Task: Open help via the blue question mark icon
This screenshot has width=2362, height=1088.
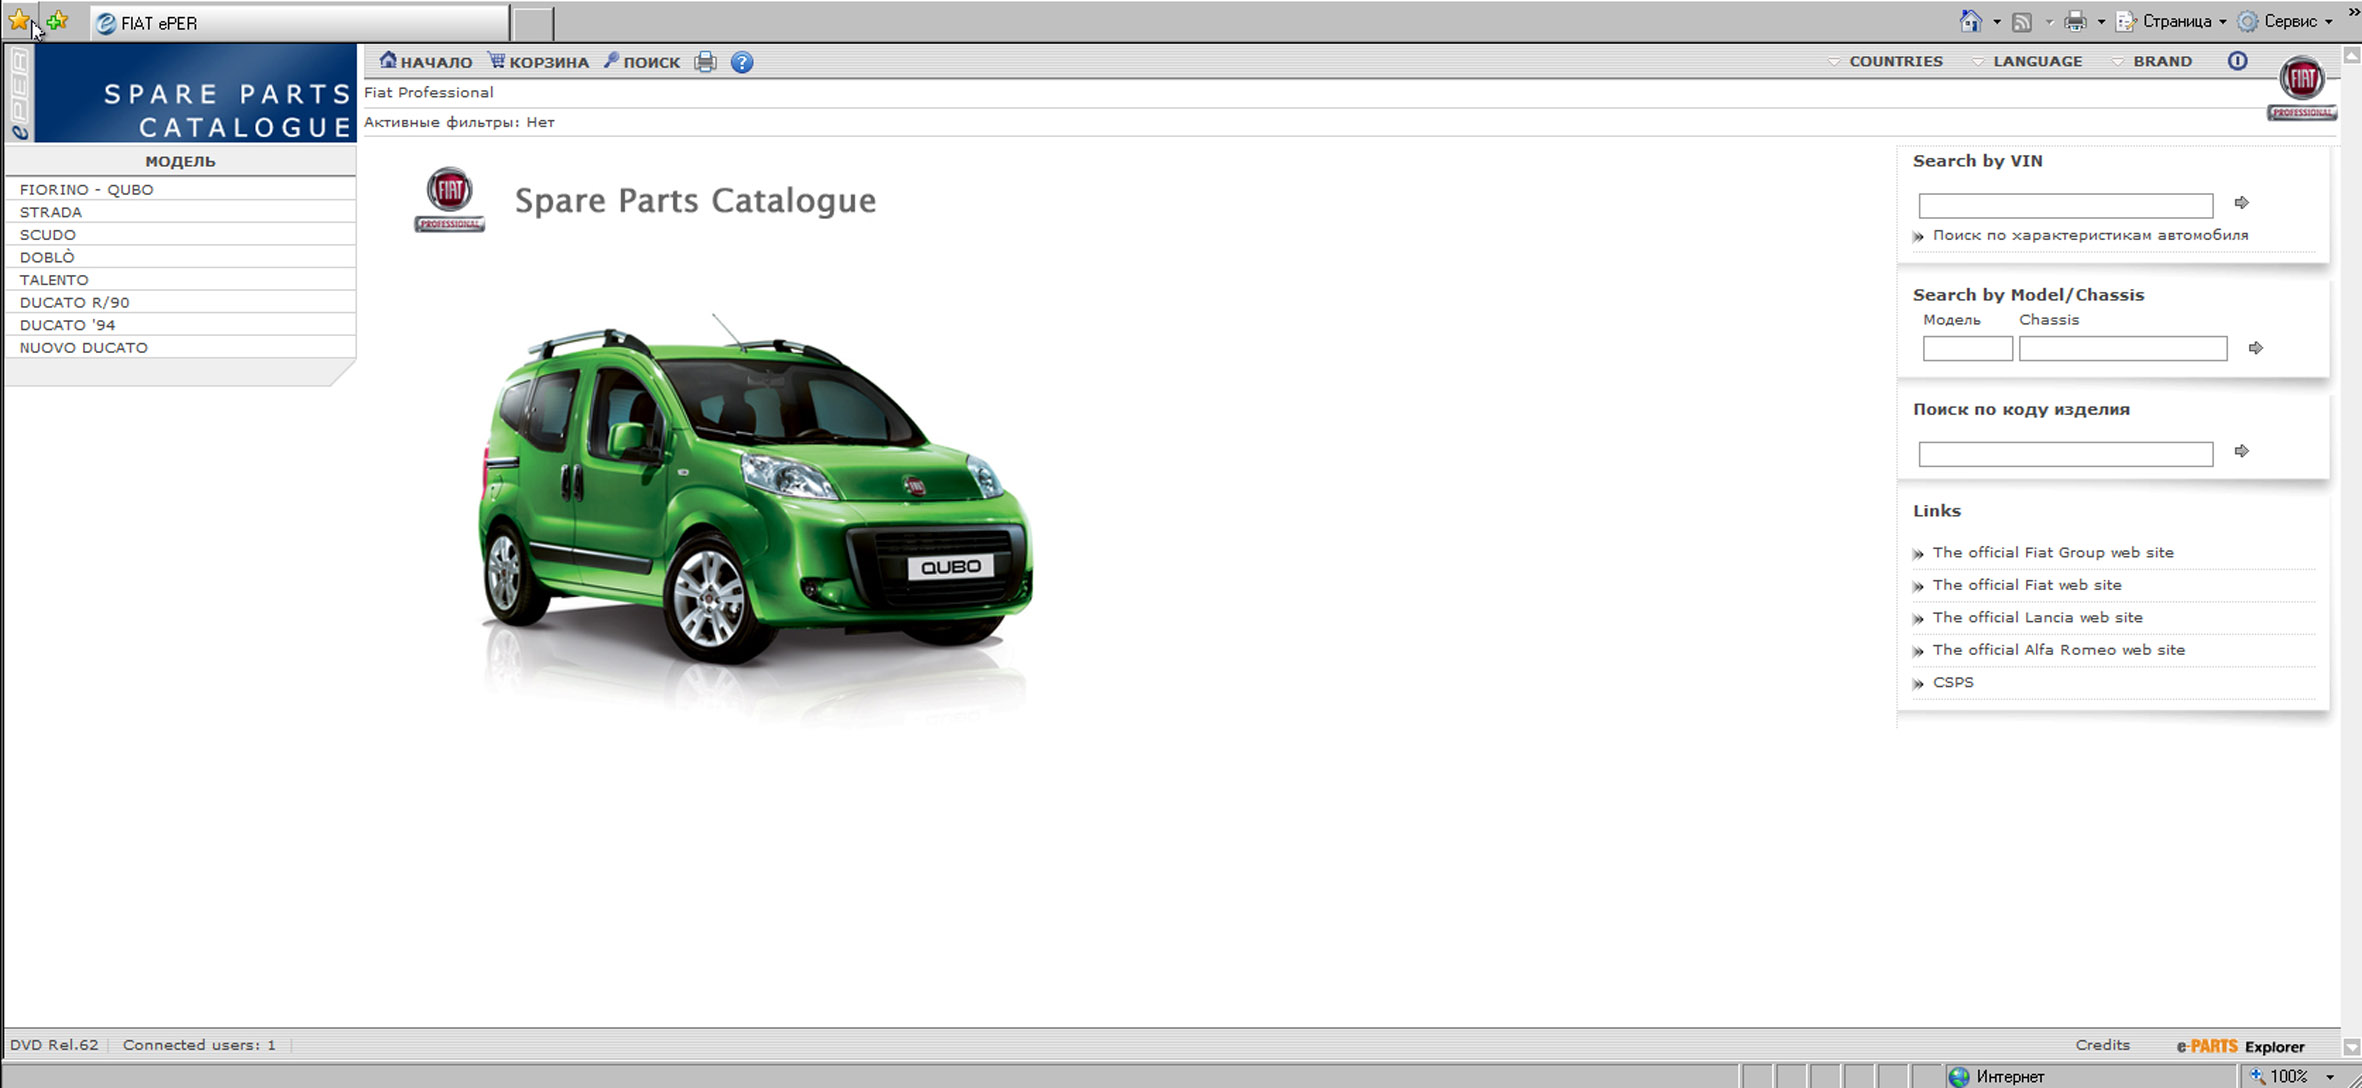Action: [x=742, y=62]
